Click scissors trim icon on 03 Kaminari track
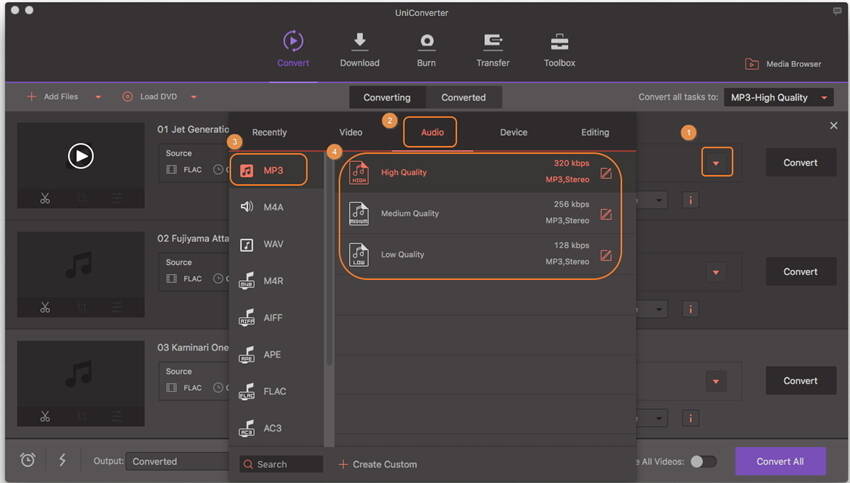The width and height of the screenshot is (850, 483). pos(45,416)
